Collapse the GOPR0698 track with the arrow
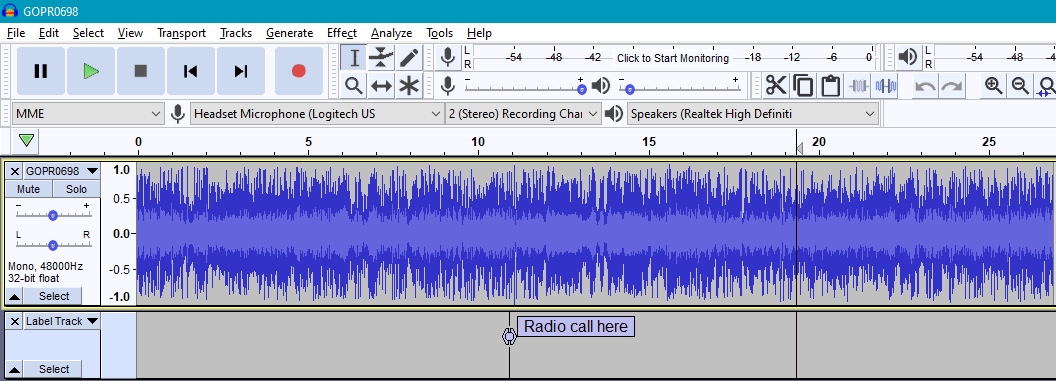The image size is (1056, 381). (15, 296)
